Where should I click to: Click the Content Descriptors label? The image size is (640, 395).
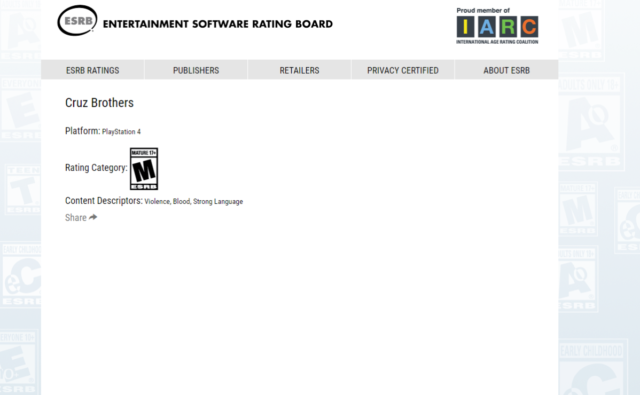coord(104,201)
